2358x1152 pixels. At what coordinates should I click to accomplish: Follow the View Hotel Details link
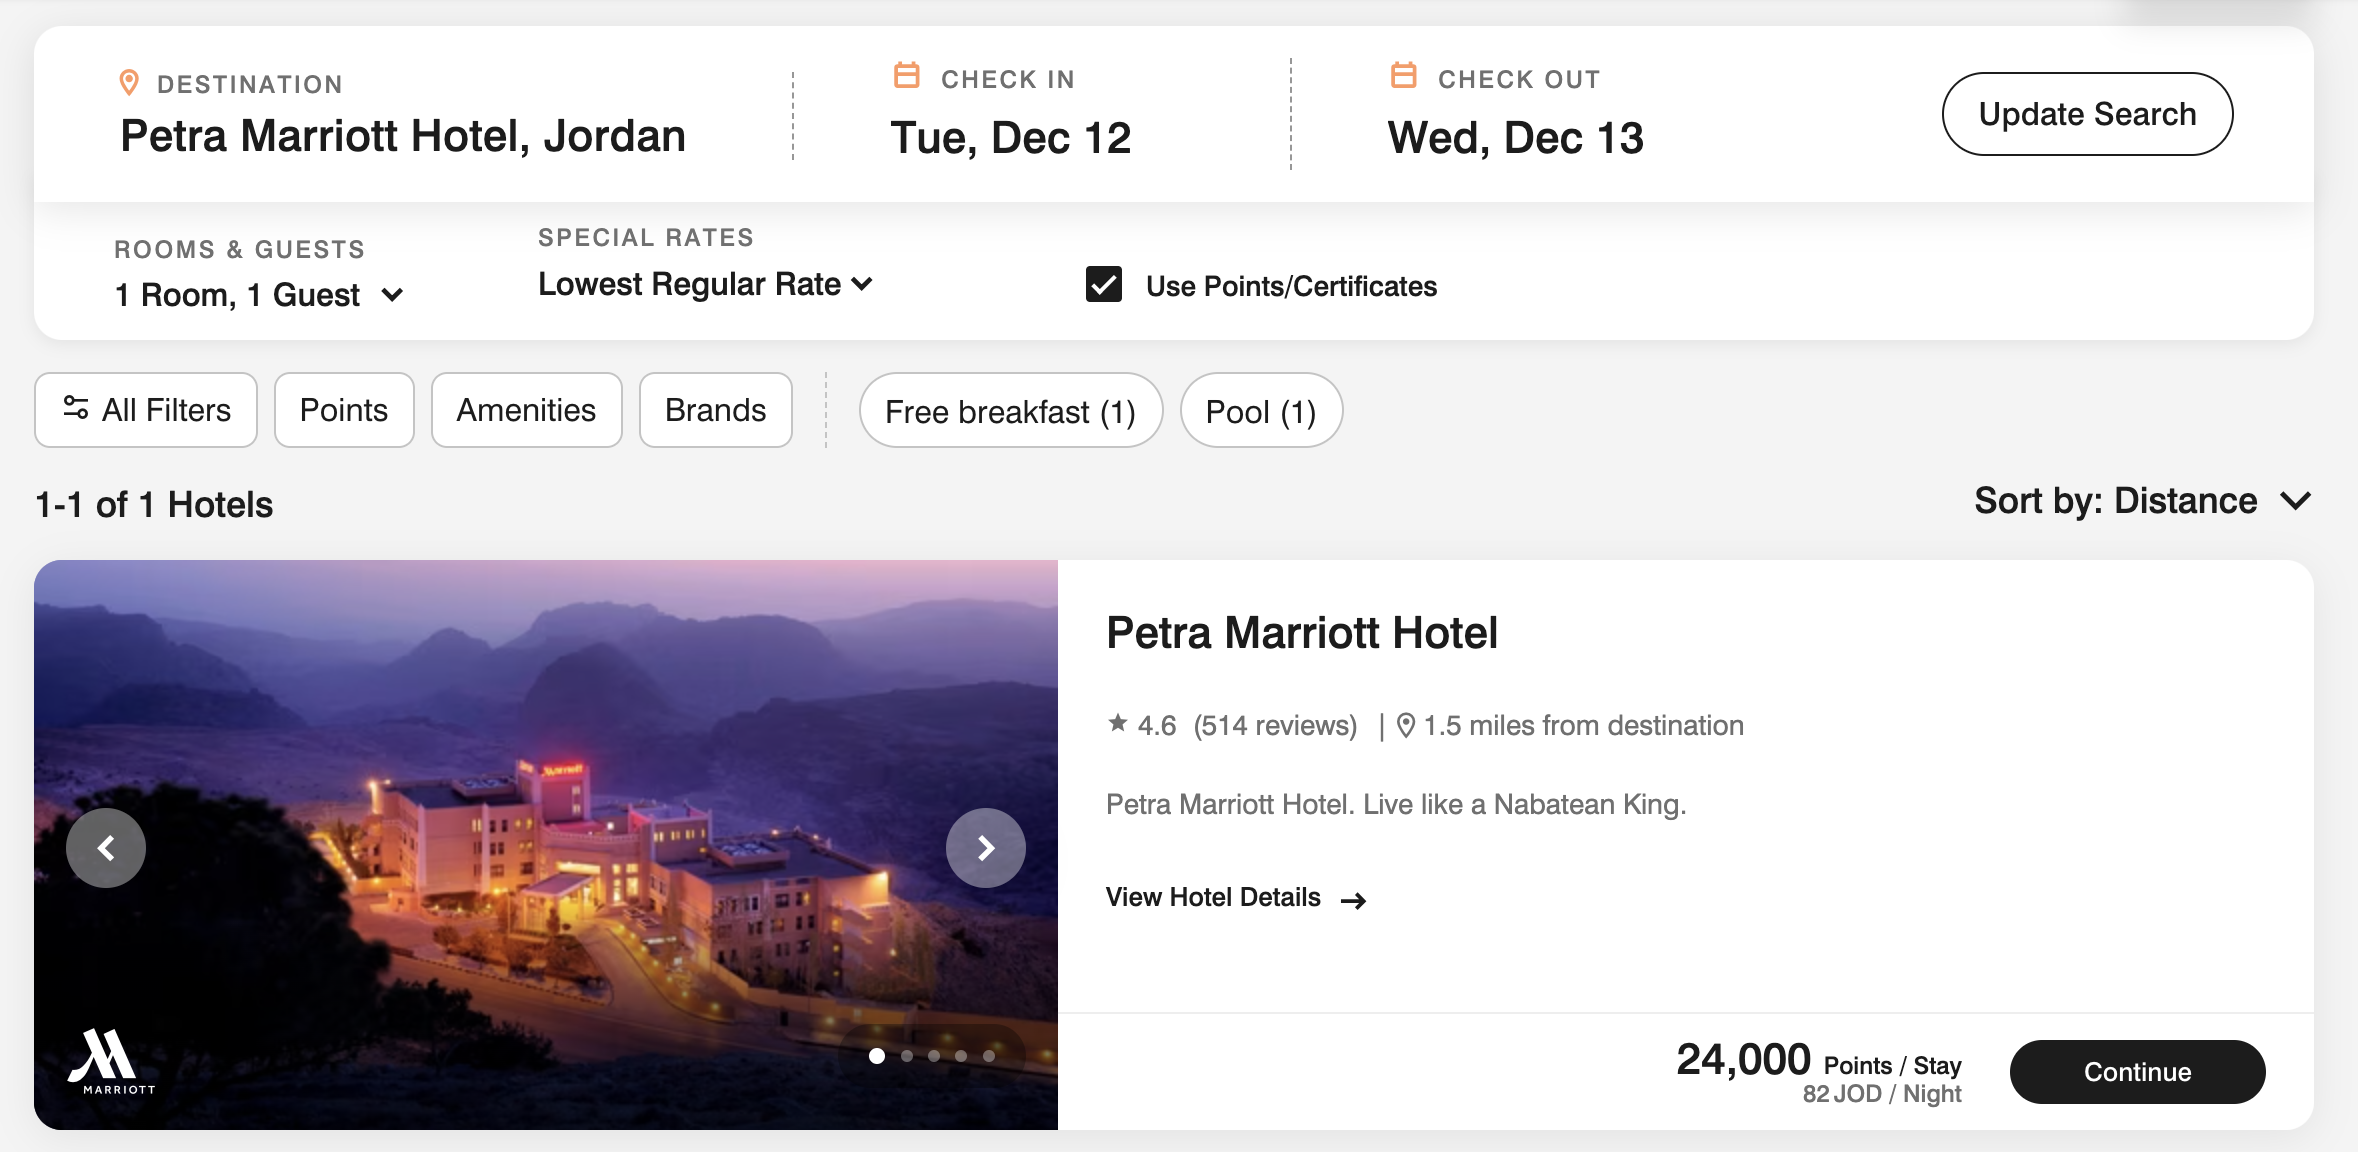tap(1236, 898)
